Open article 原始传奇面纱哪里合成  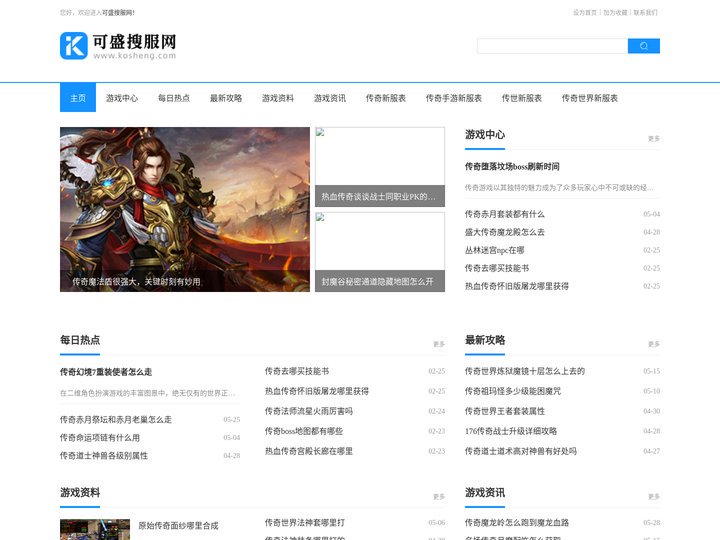click(178, 526)
